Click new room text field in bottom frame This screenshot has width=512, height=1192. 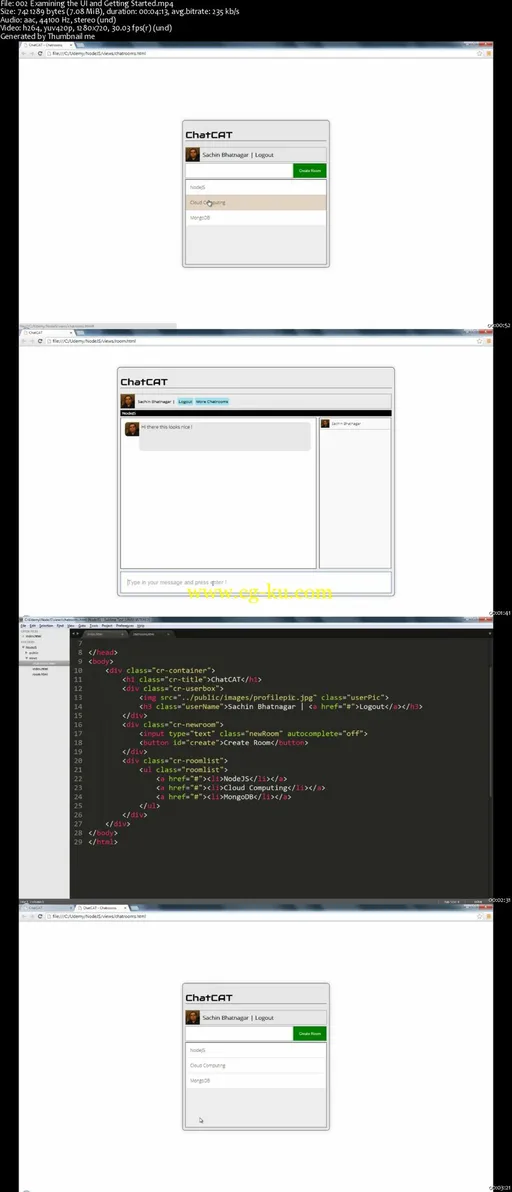(x=239, y=1034)
